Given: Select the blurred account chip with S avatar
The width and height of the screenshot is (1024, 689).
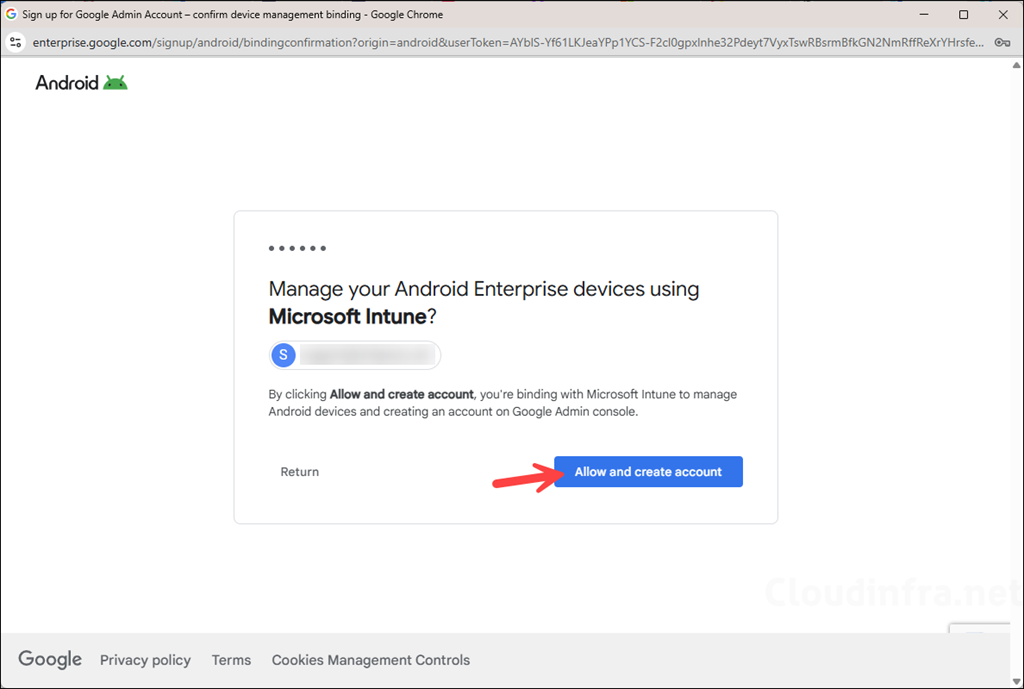Looking at the screenshot, I should coord(355,355).
